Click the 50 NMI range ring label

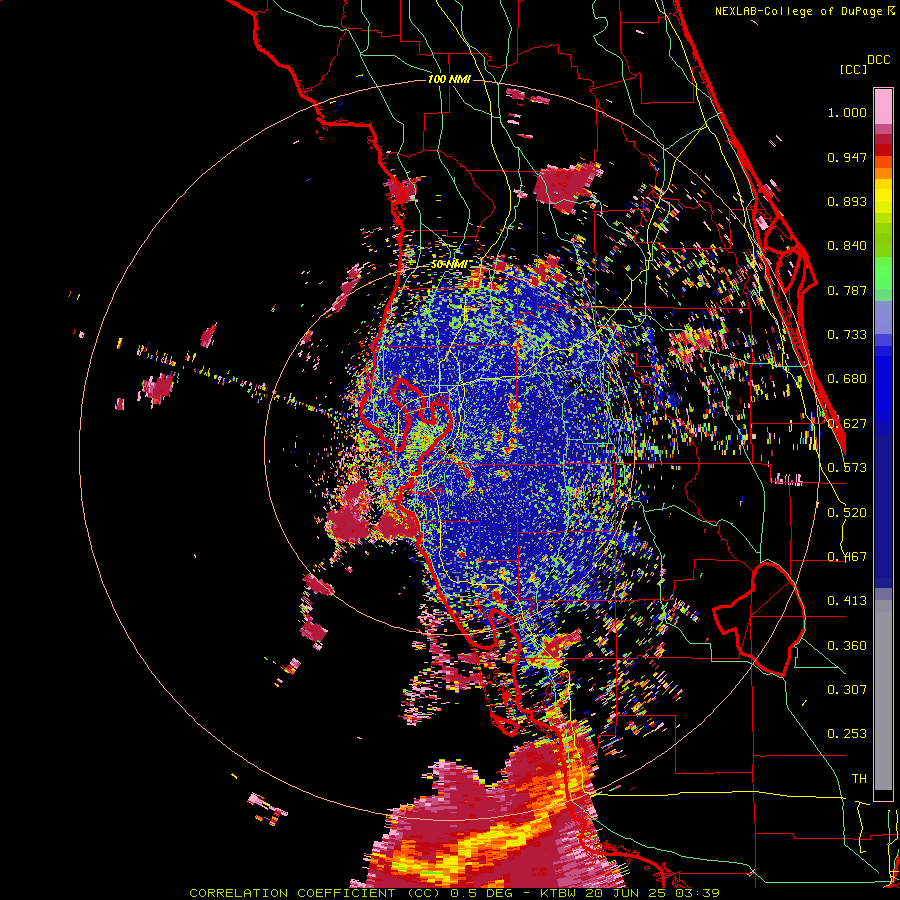(x=449, y=265)
